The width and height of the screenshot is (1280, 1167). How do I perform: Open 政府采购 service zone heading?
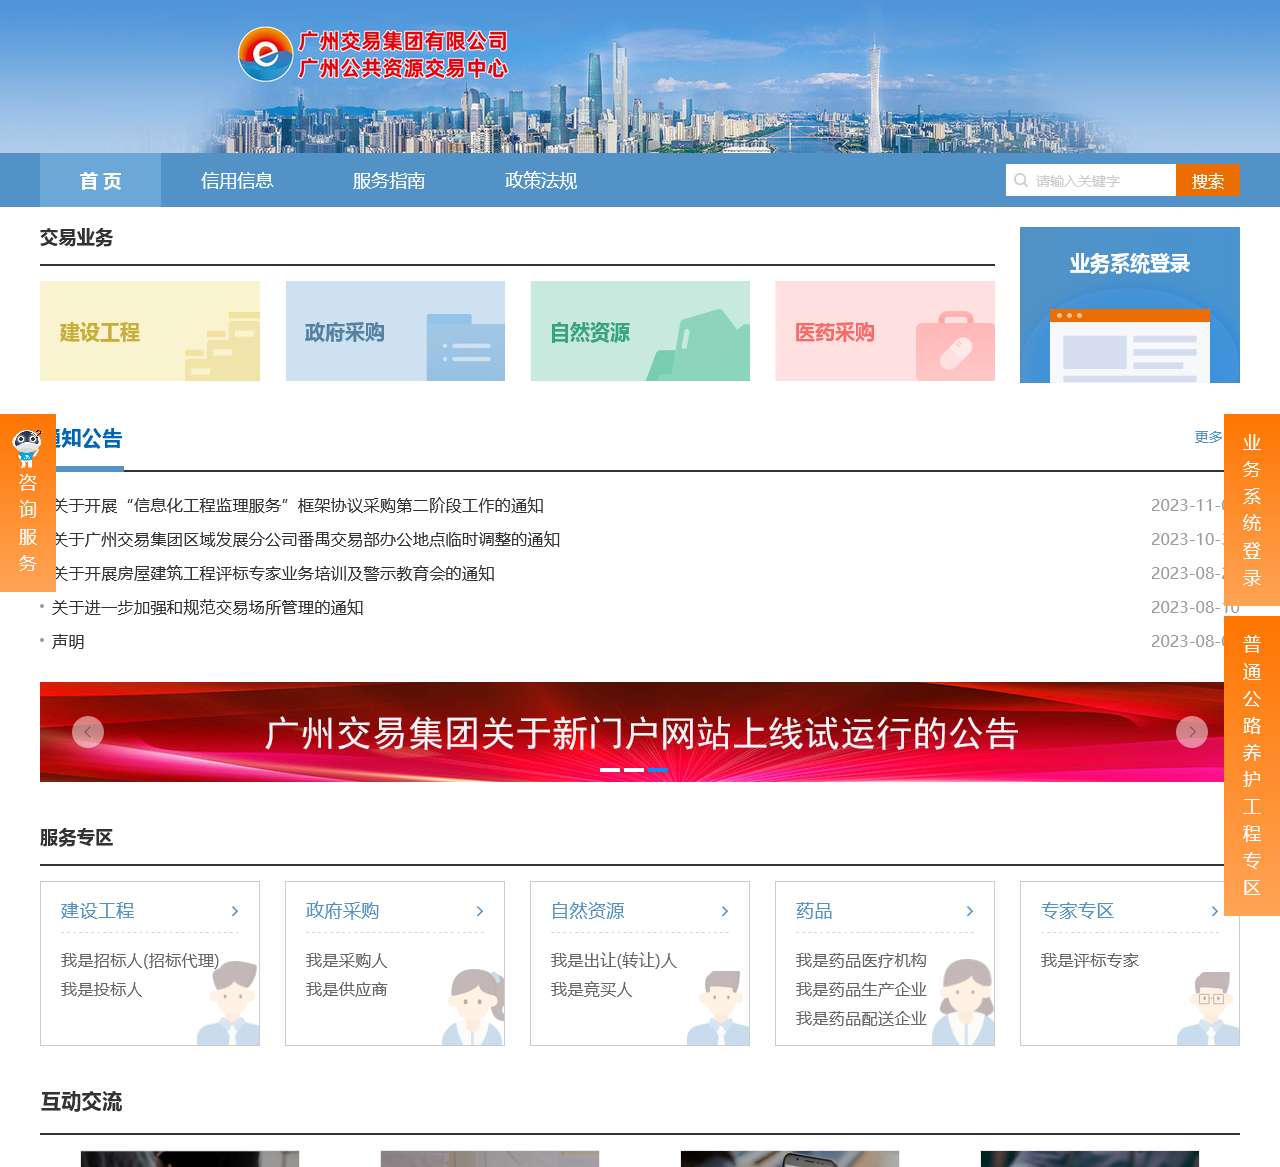pyautogui.click(x=343, y=911)
